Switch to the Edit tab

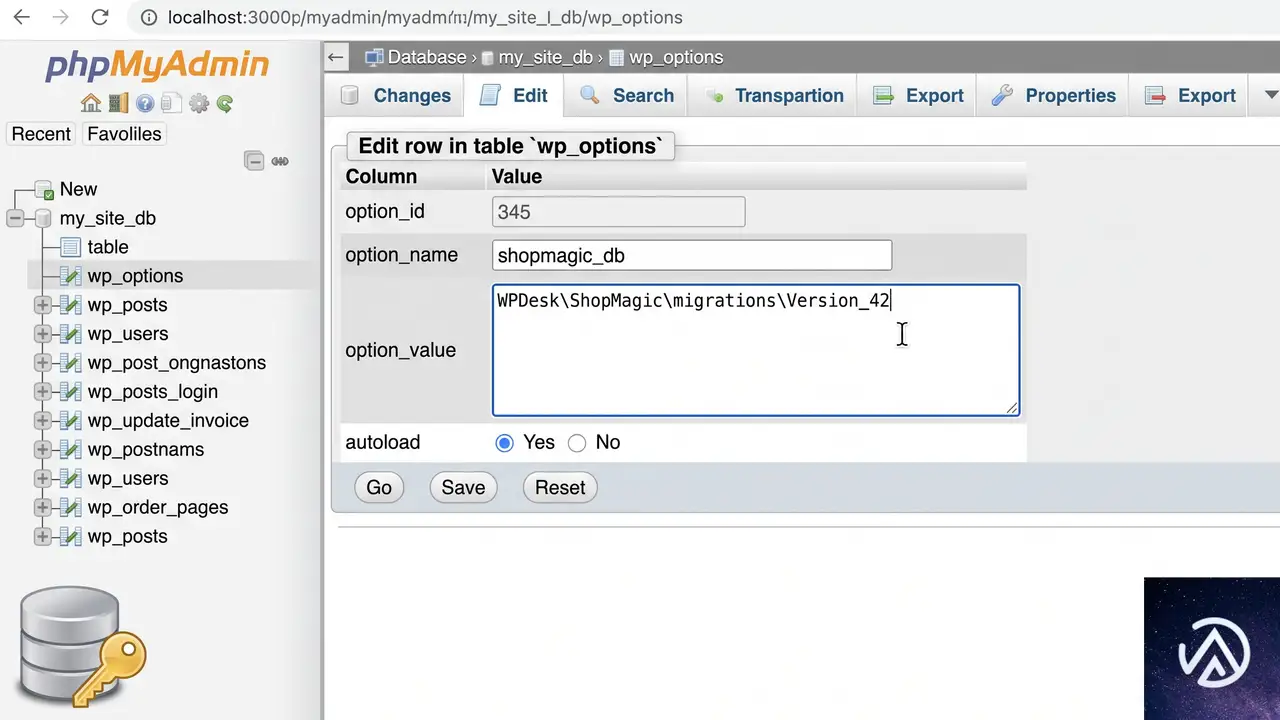point(514,95)
